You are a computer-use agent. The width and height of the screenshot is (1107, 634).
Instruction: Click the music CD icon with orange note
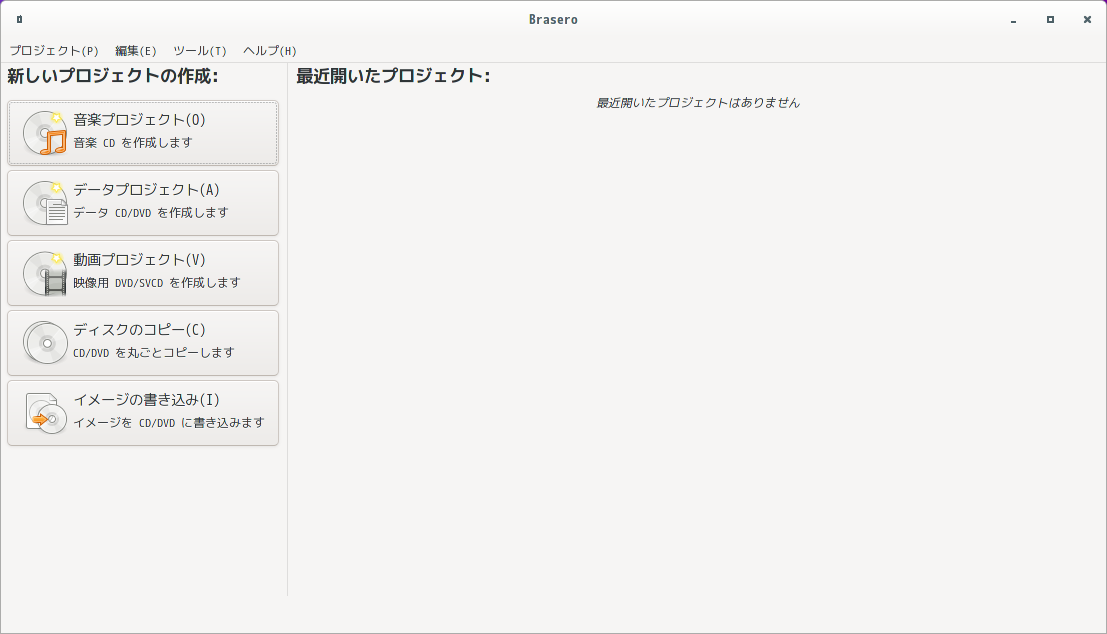(x=45, y=133)
